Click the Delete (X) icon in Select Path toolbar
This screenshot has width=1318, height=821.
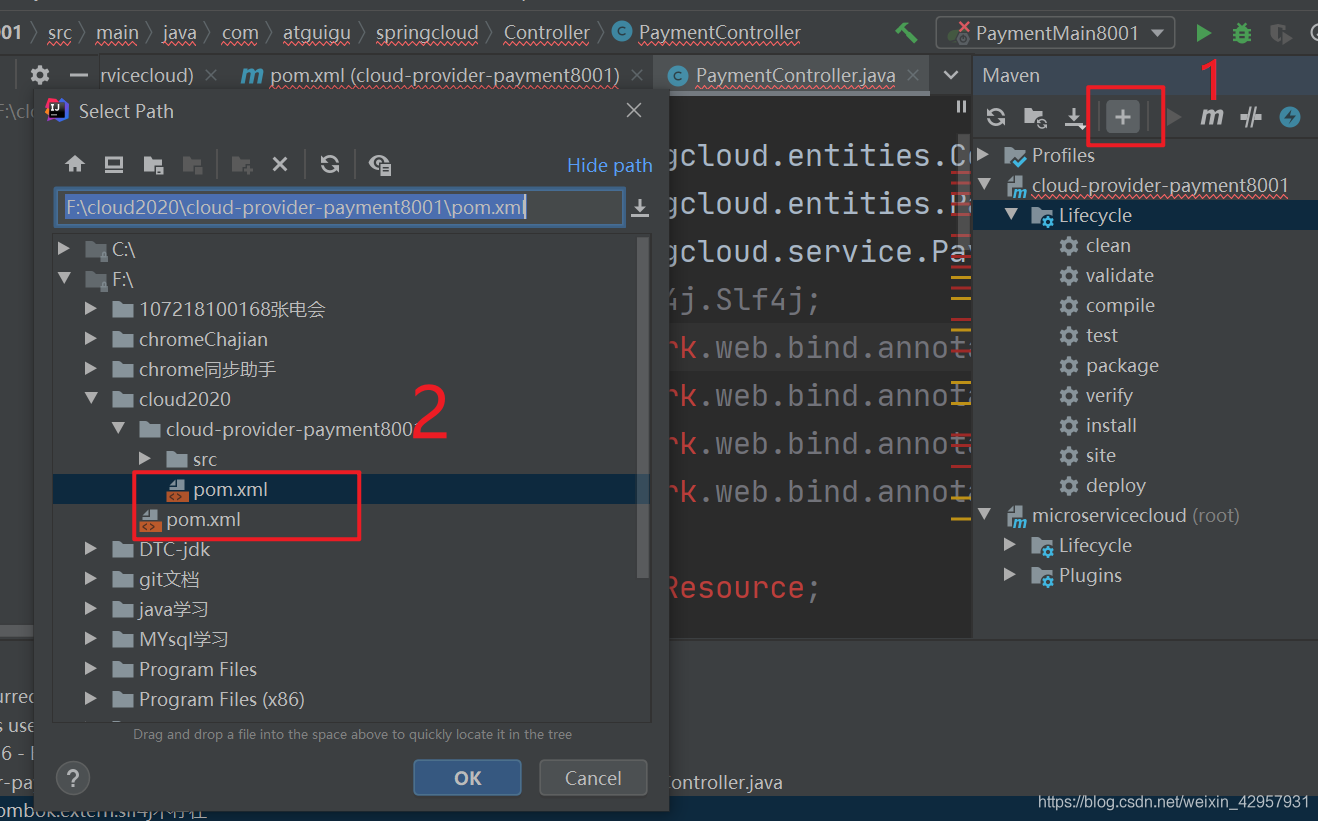[280, 165]
